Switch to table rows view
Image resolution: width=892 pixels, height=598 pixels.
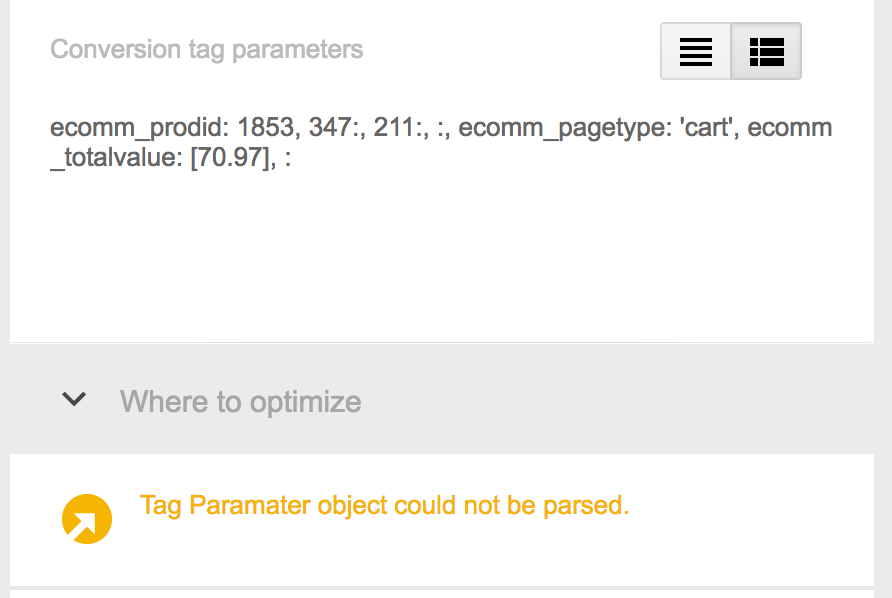pyautogui.click(x=766, y=51)
